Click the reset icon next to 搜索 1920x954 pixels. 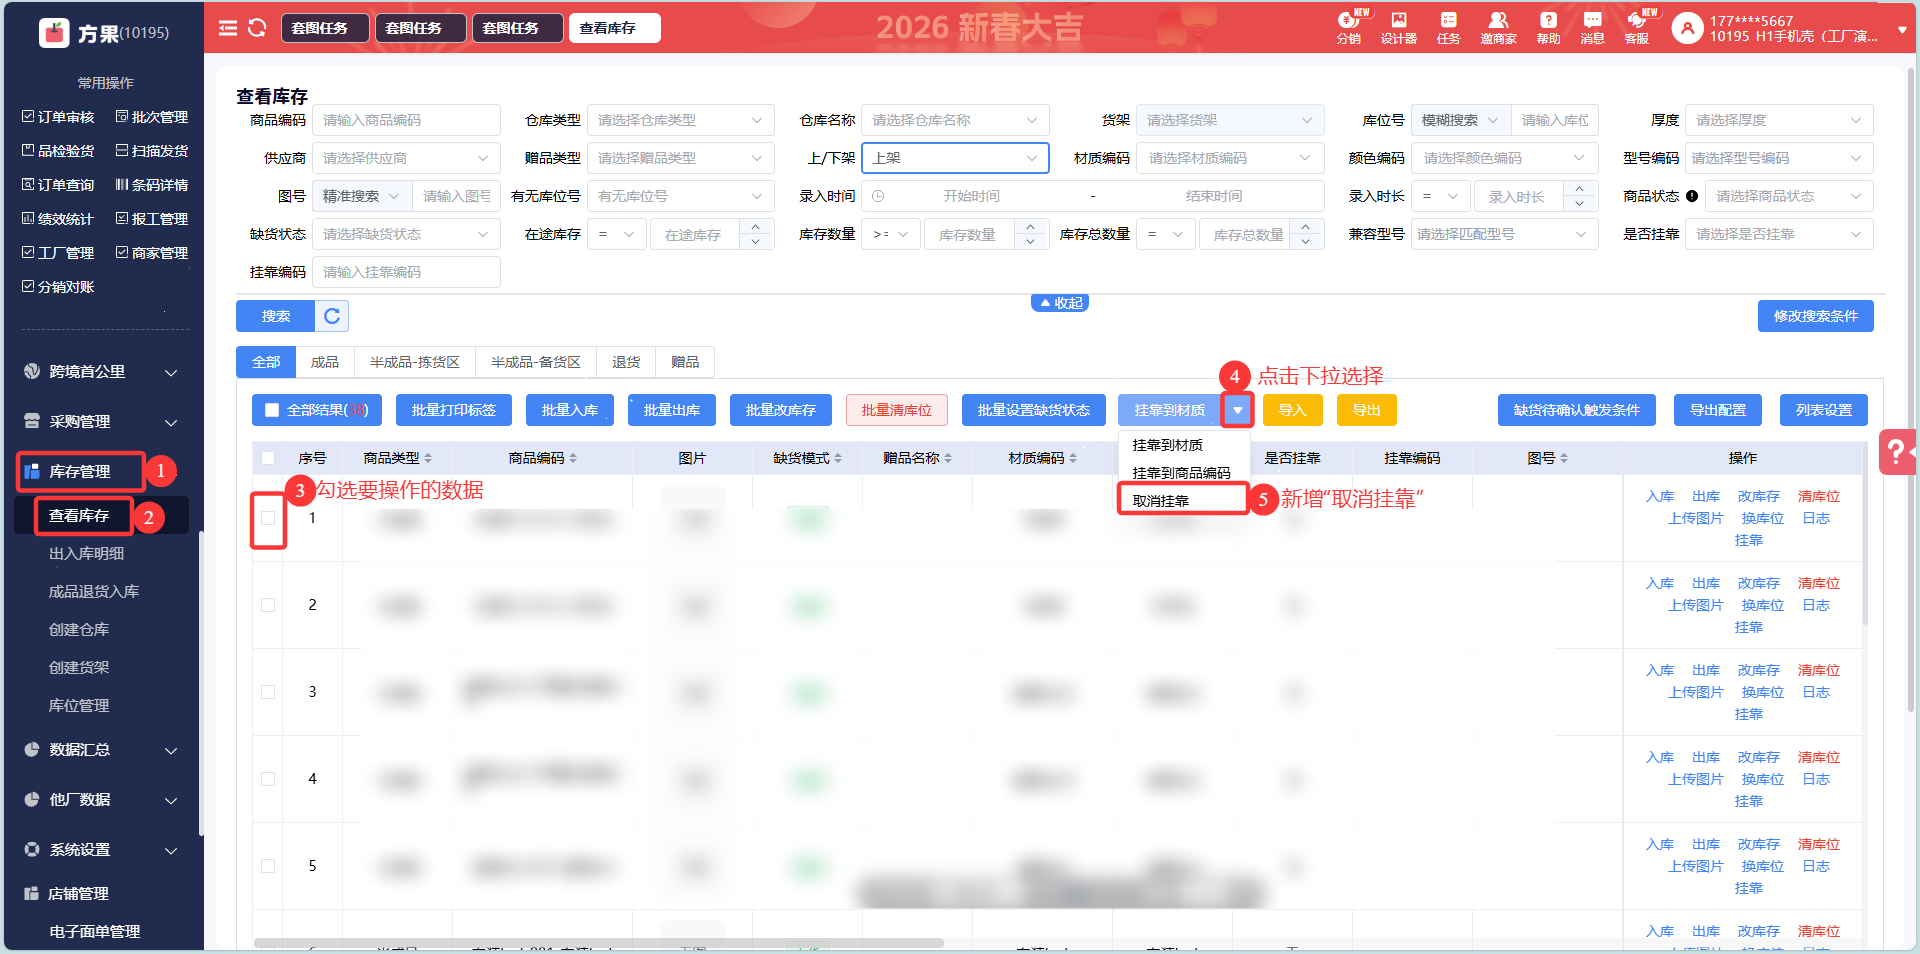[x=332, y=316]
